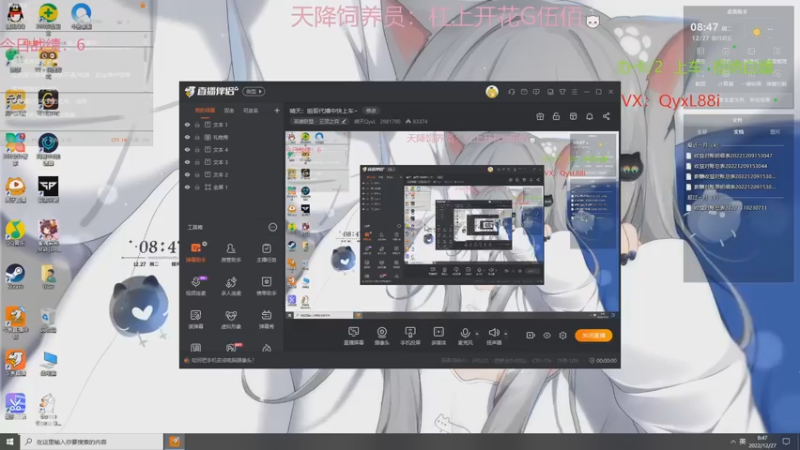Viewport: 800px width, 450px height.
Task: Mute the 麦克风 microphone
Action: (465, 336)
